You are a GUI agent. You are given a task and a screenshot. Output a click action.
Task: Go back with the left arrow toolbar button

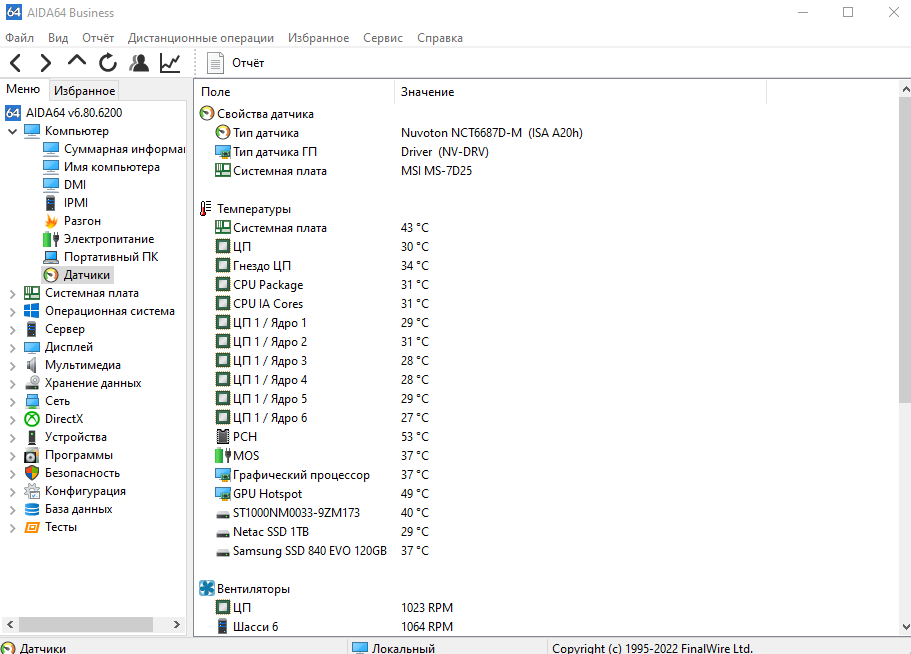point(16,63)
